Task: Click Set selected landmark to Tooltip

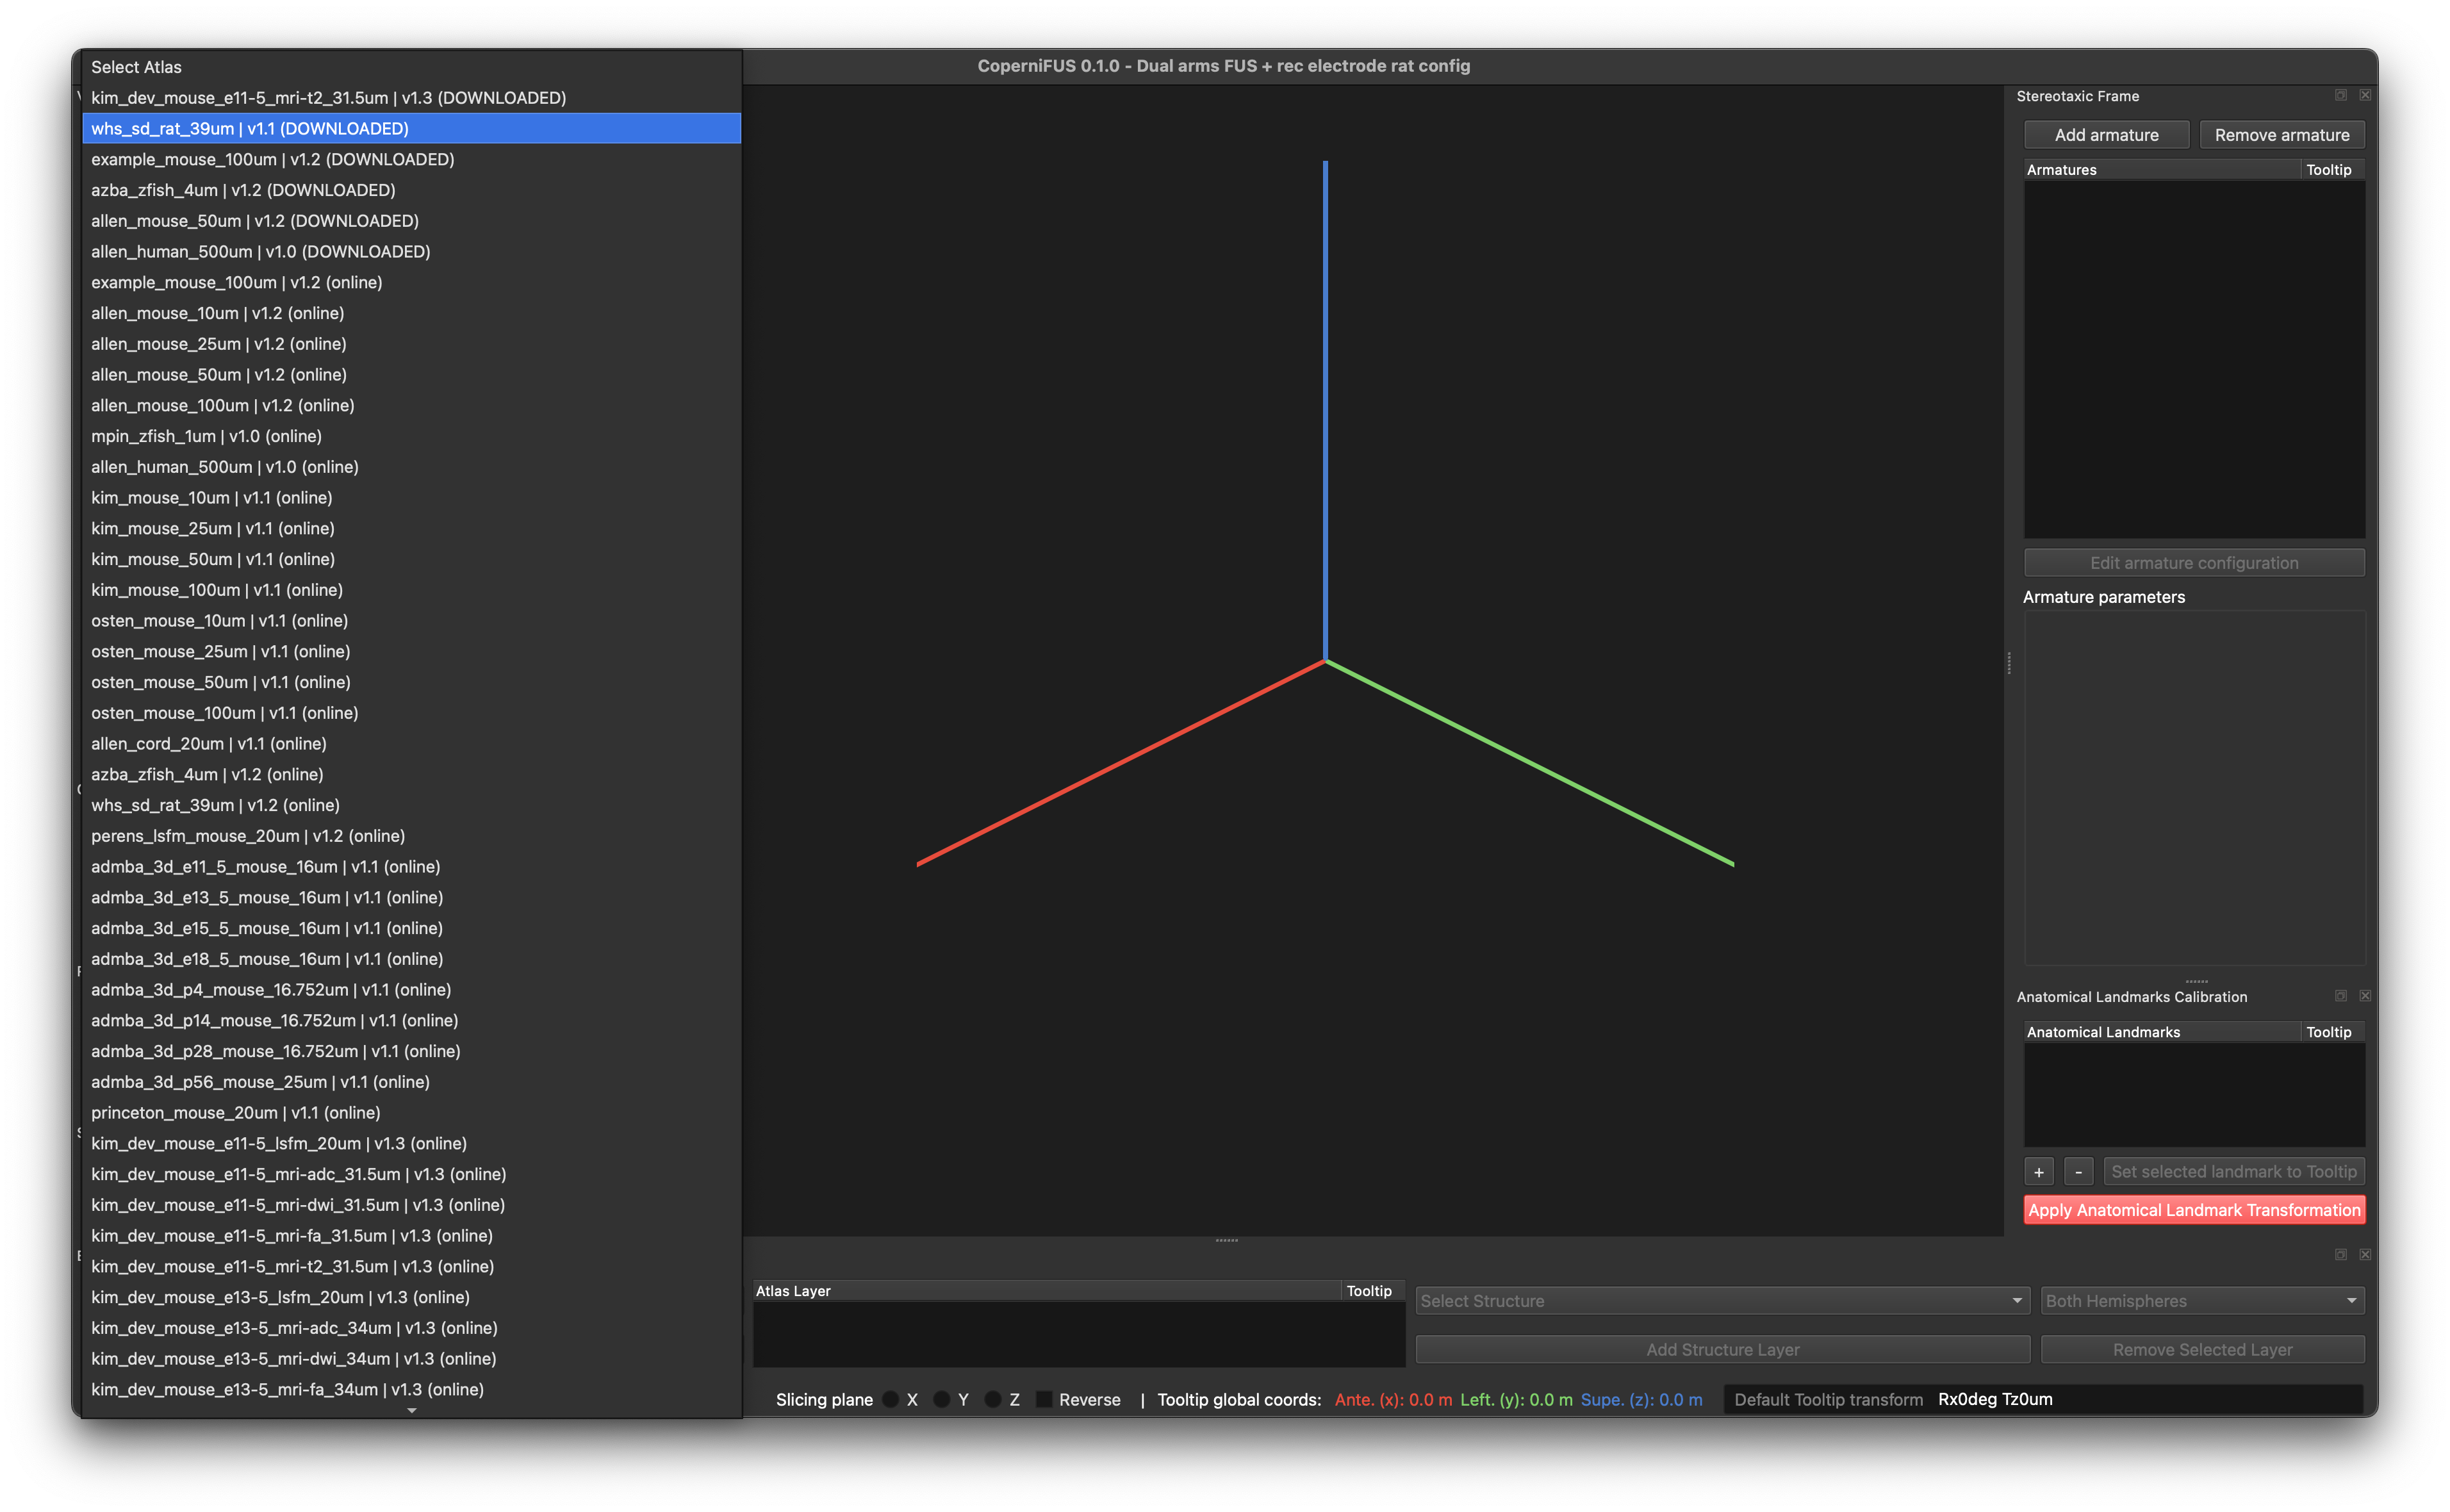Action: (2233, 1172)
